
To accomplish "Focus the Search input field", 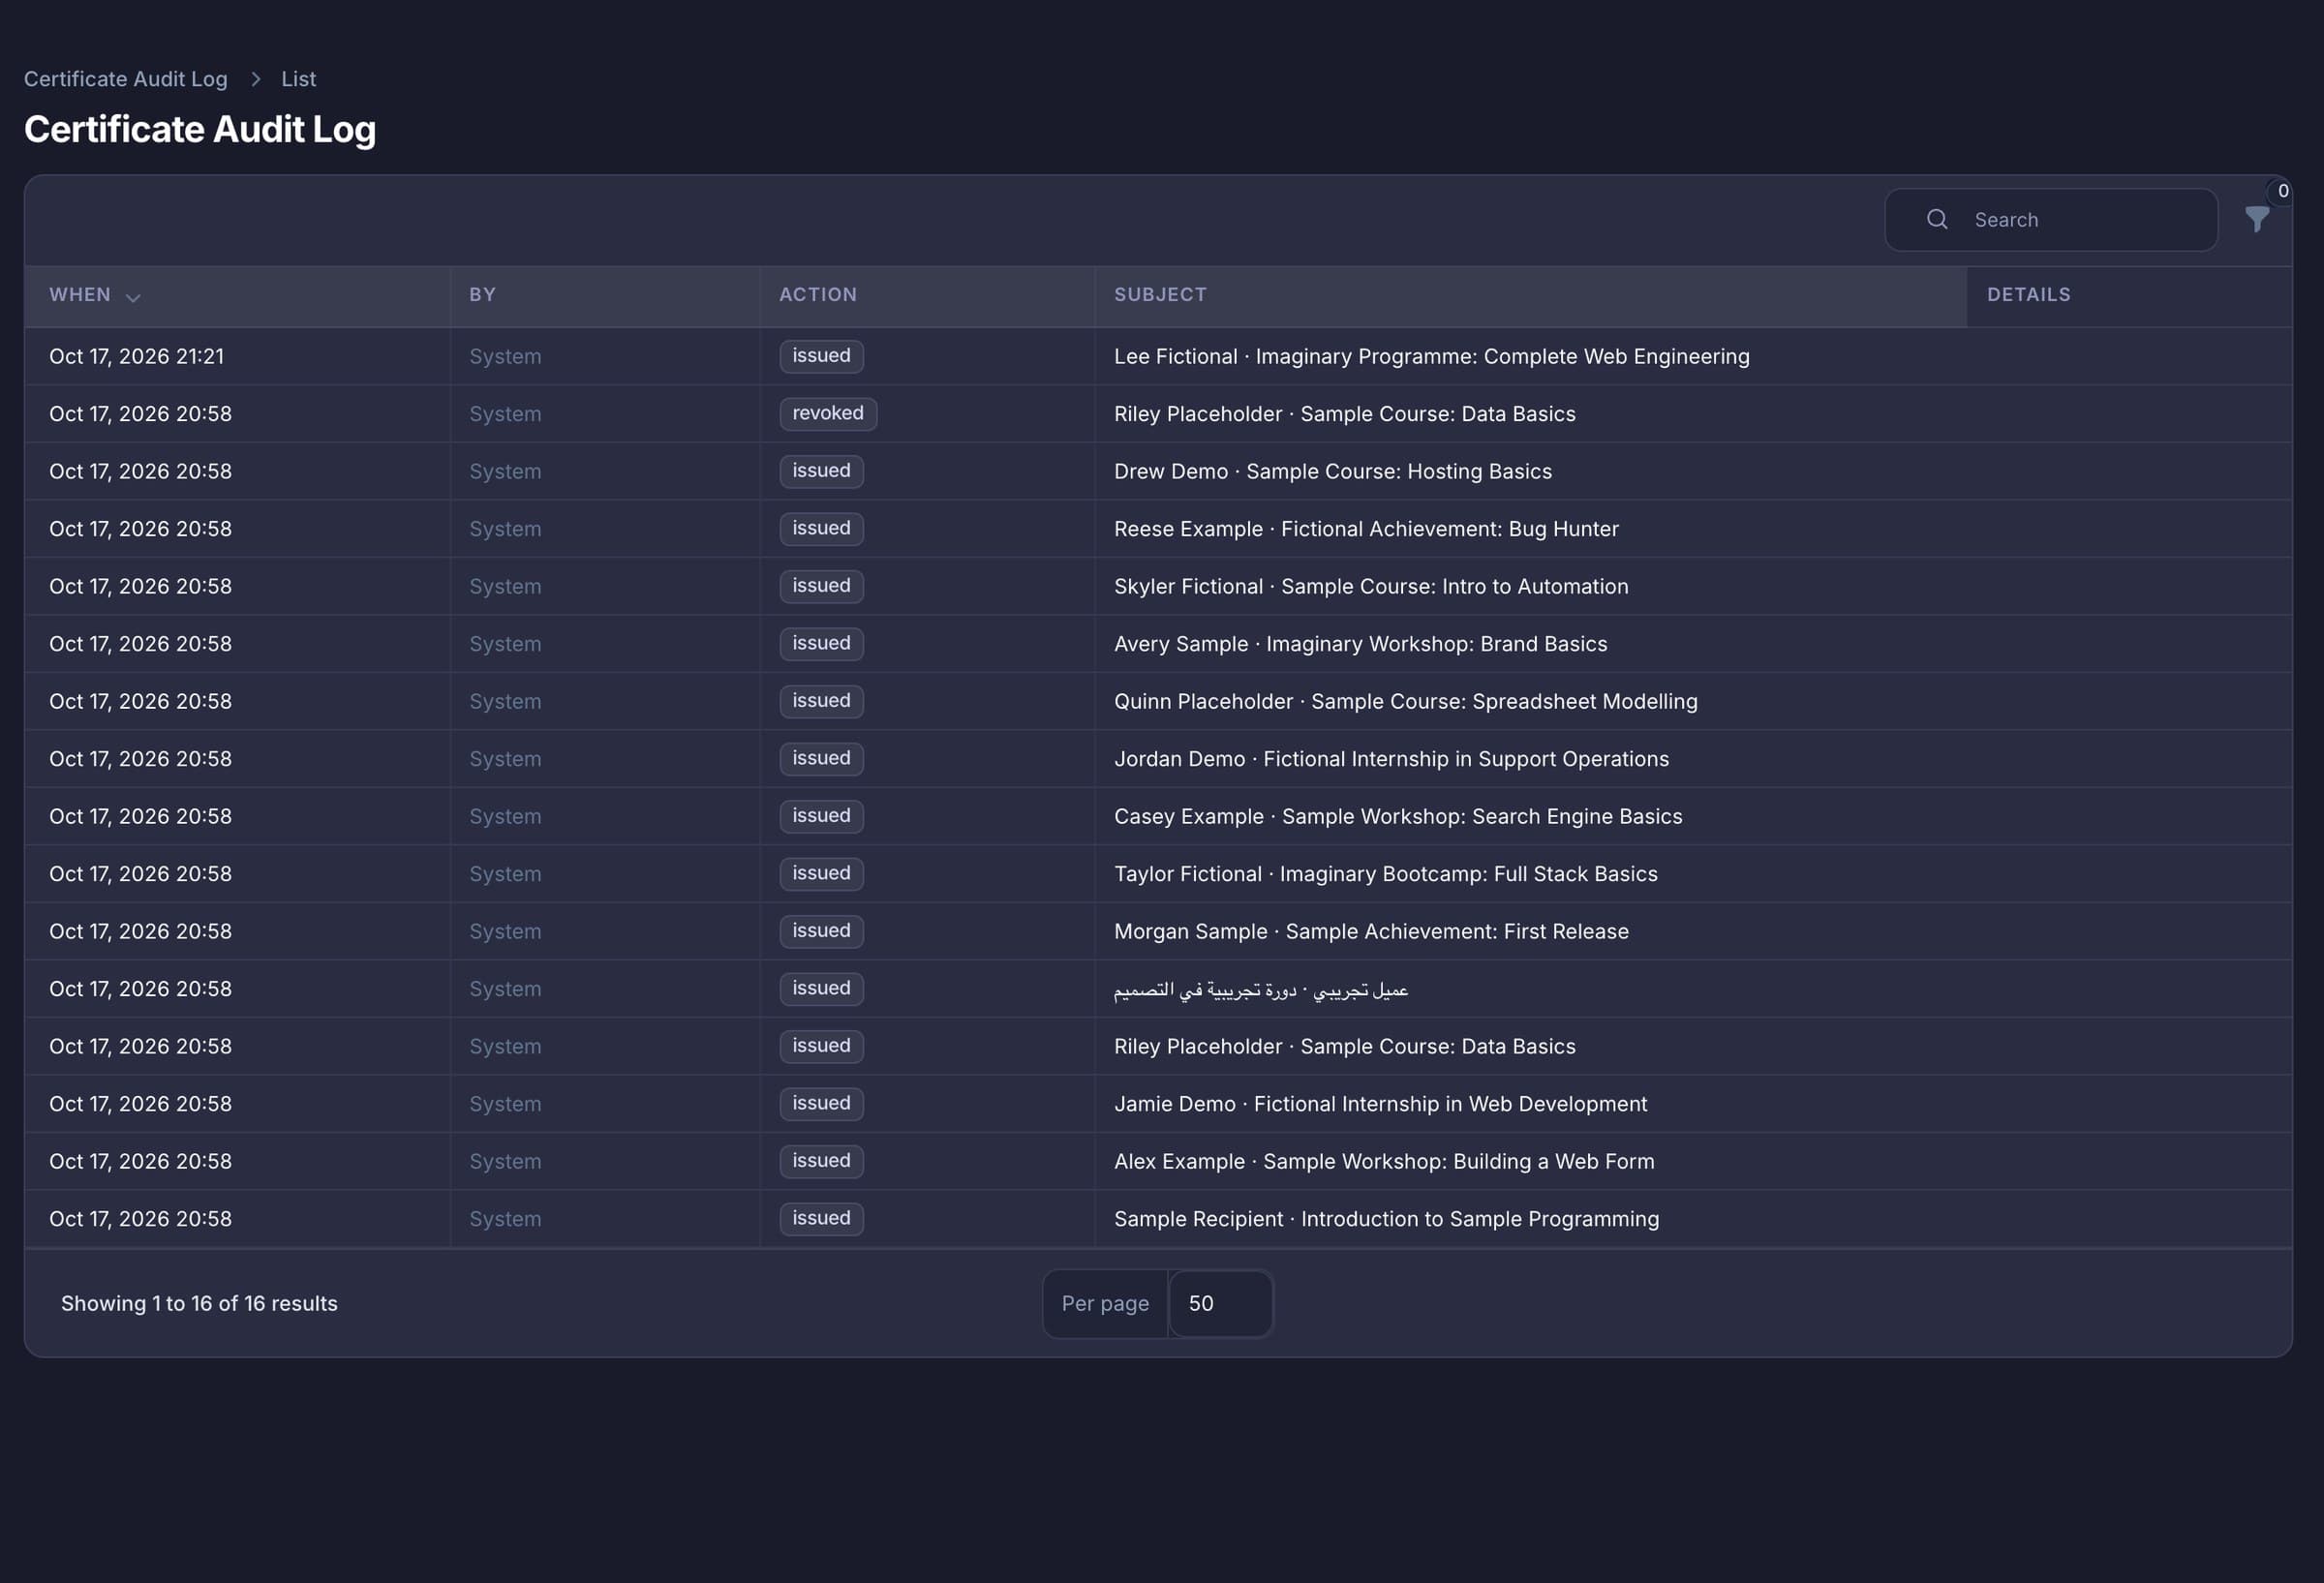I will tap(2051, 220).
